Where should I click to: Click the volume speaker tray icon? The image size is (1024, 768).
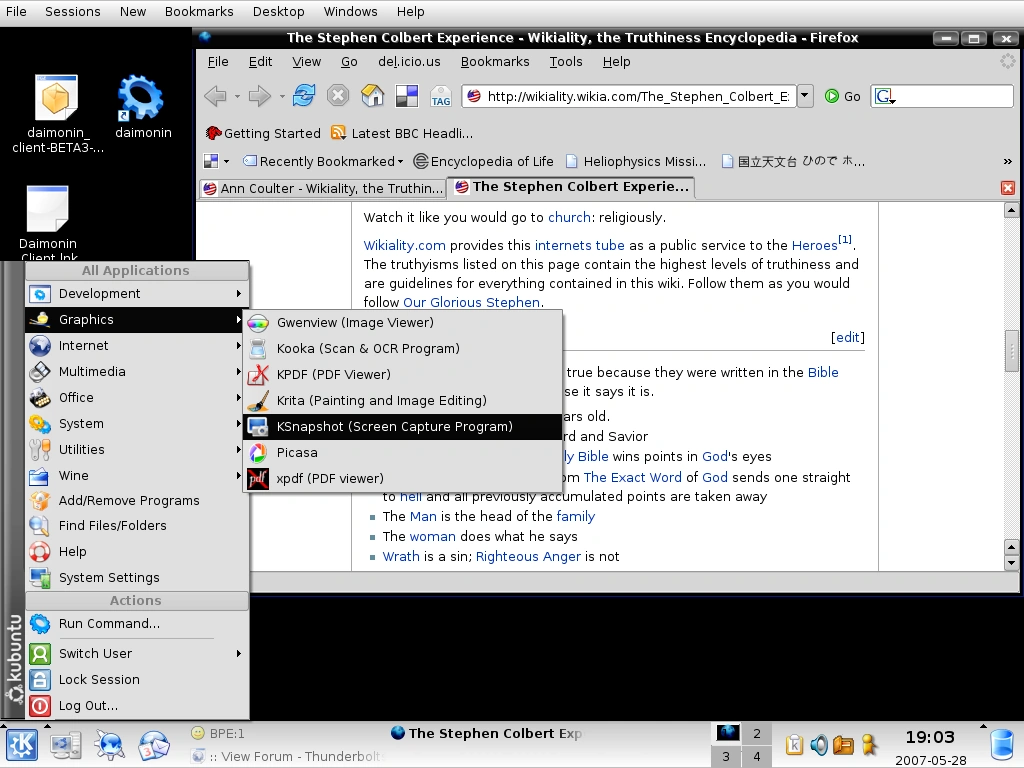pos(819,745)
